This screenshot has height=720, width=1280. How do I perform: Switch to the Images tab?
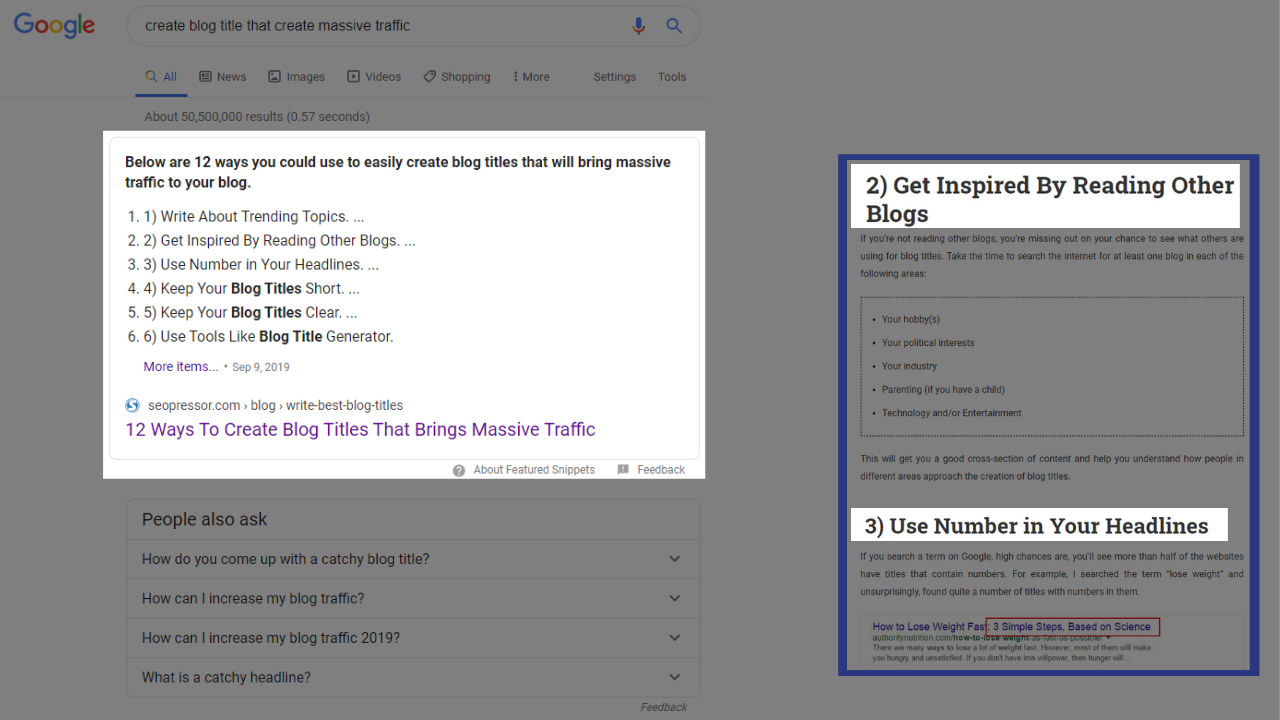(x=296, y=76)
